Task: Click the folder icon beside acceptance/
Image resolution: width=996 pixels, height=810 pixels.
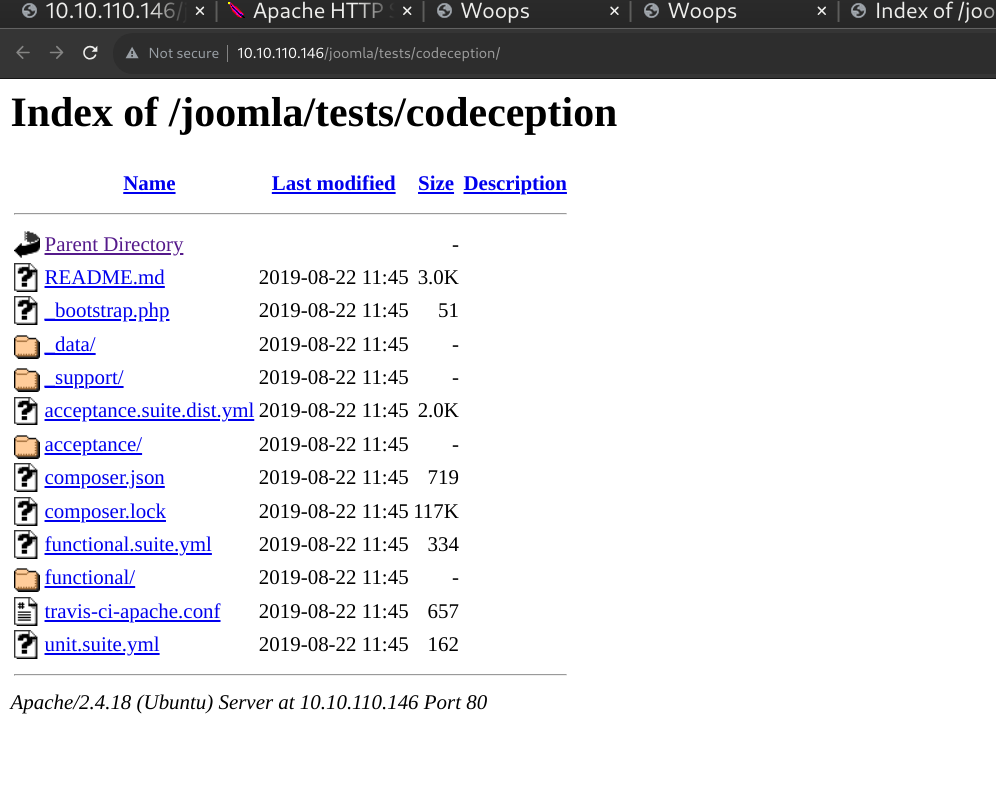Action: pos(27,445)
